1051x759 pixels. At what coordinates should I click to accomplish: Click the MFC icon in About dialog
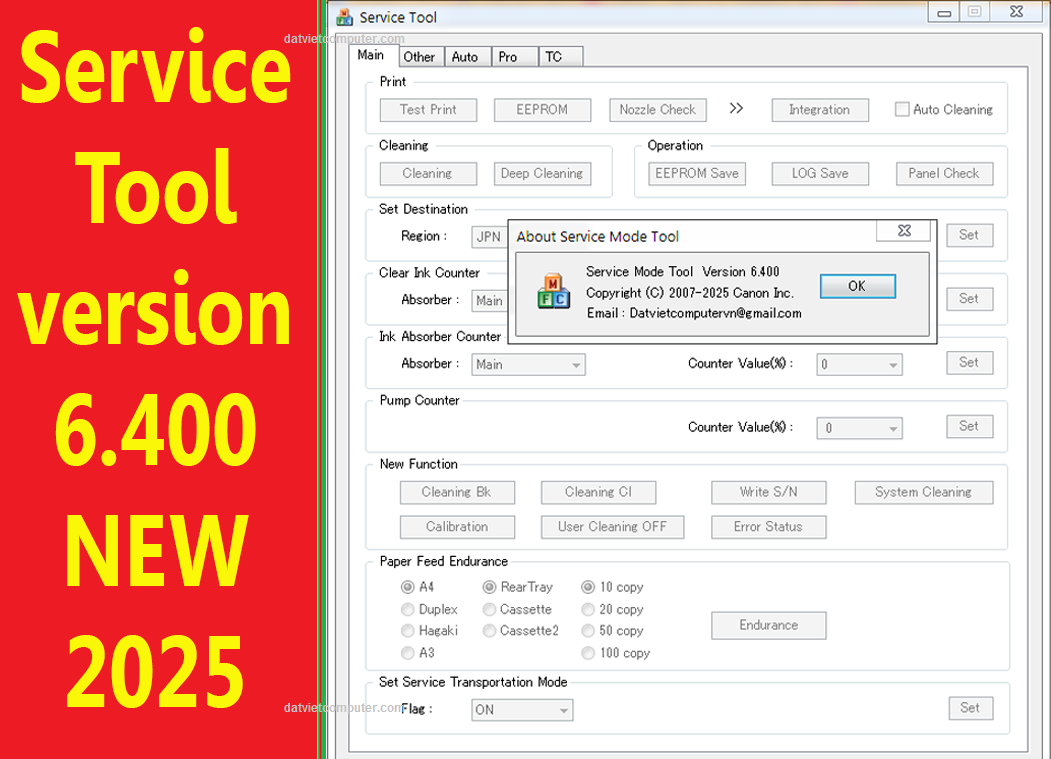point(553,291)
